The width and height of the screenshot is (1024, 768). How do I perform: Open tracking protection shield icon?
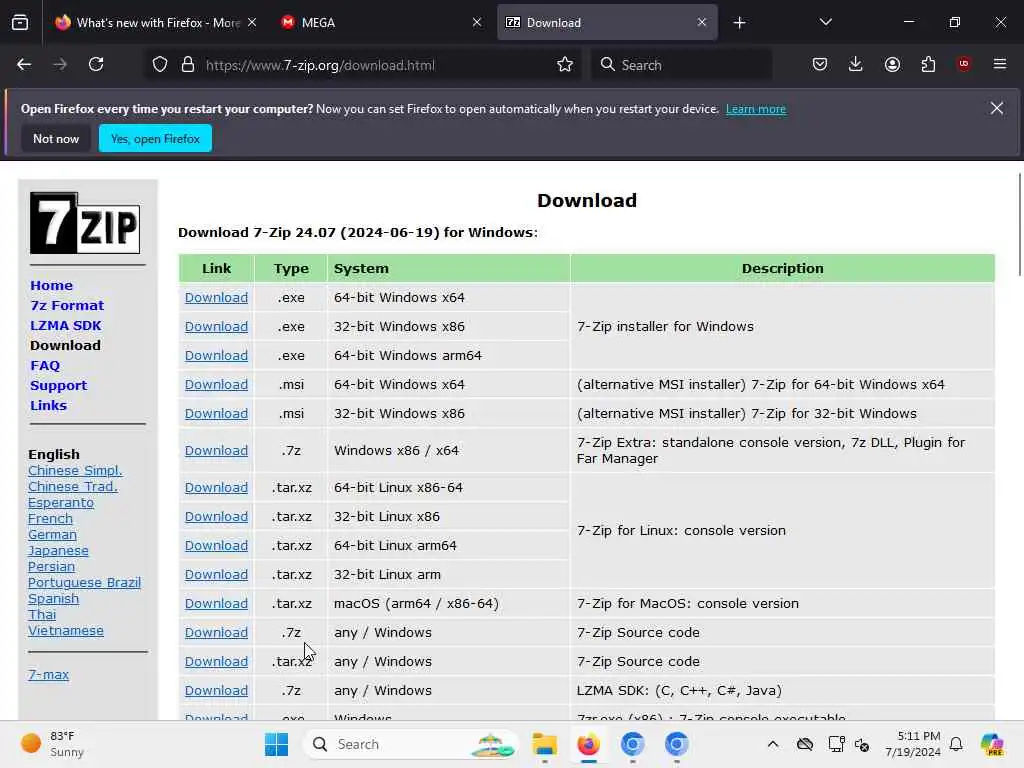[x=160, y=65]
